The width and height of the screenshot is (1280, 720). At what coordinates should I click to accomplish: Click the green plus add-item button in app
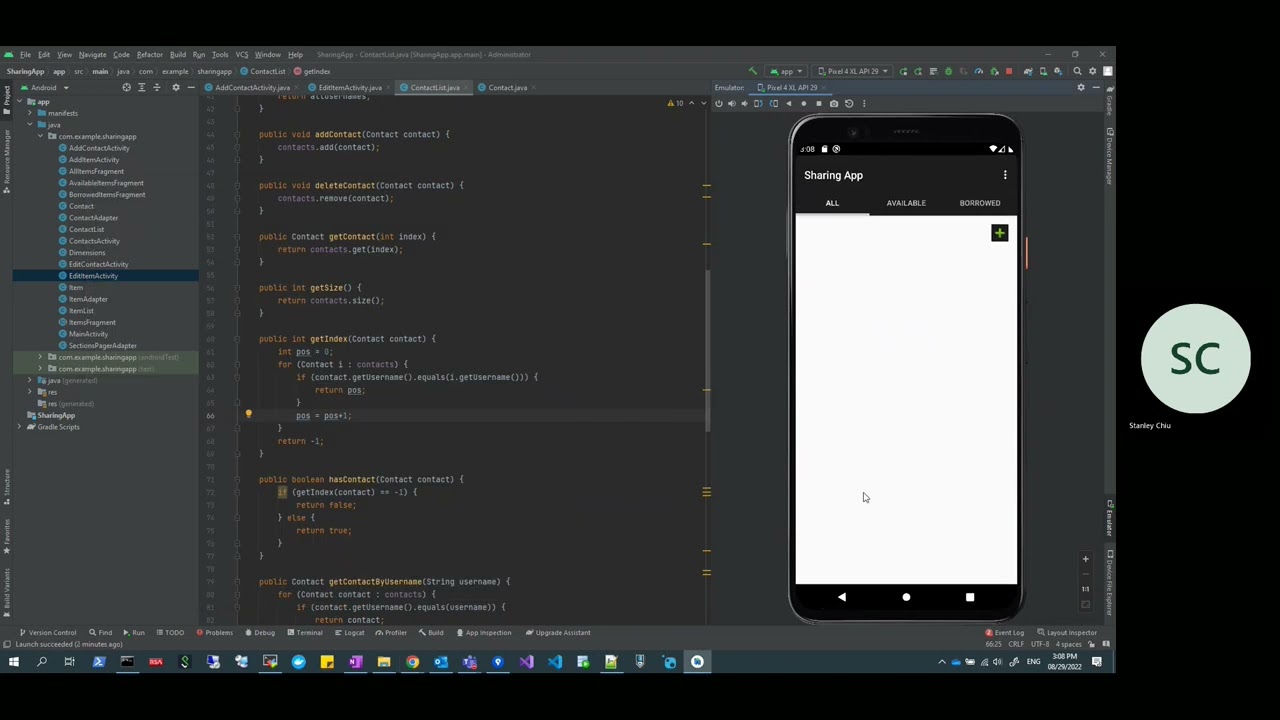(999, 233)
